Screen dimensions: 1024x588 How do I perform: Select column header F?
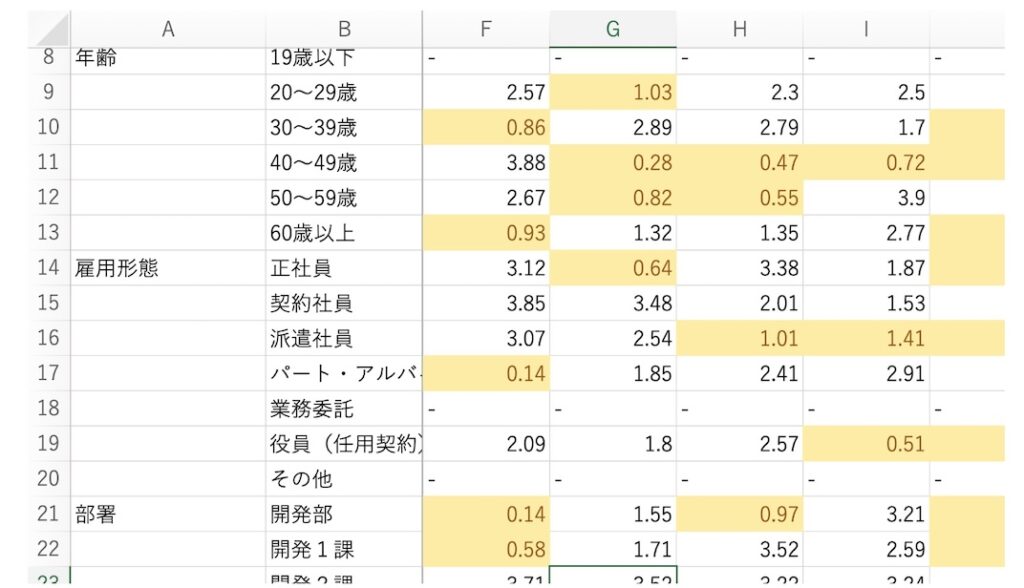[x=486, y=28]
